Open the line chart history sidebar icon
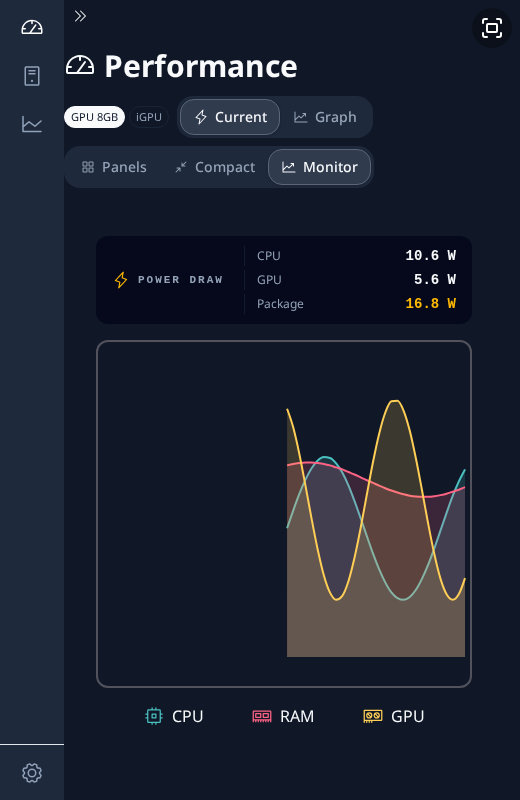Image resolution: width=520 pixels, height=800 pixels. [x=32, y=124]
